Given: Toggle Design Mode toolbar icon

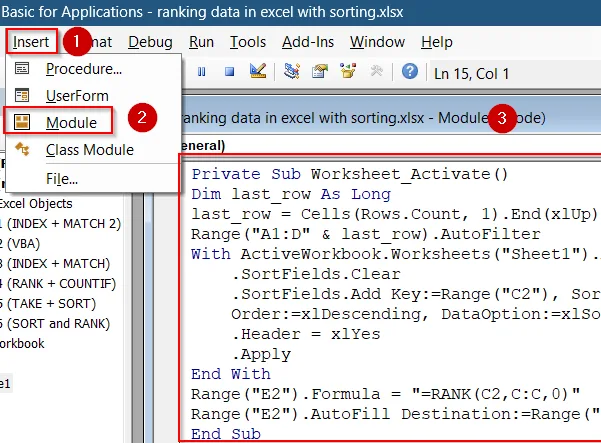Looking at the screenshot, I should (x=258, y=71).
